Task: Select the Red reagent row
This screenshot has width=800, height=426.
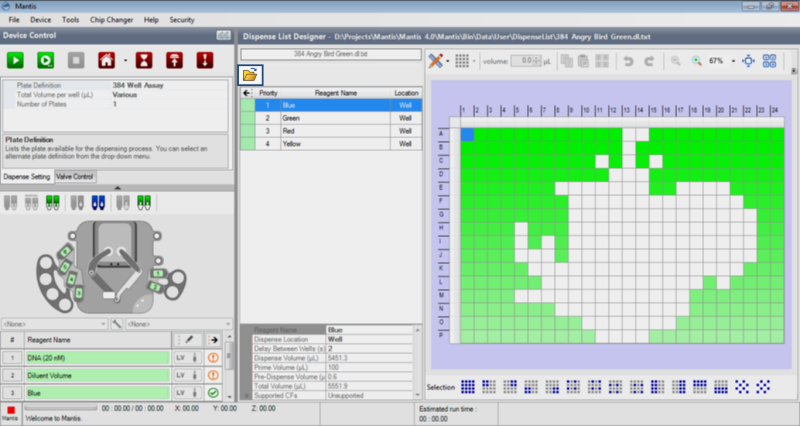Action: coord(331,131)
